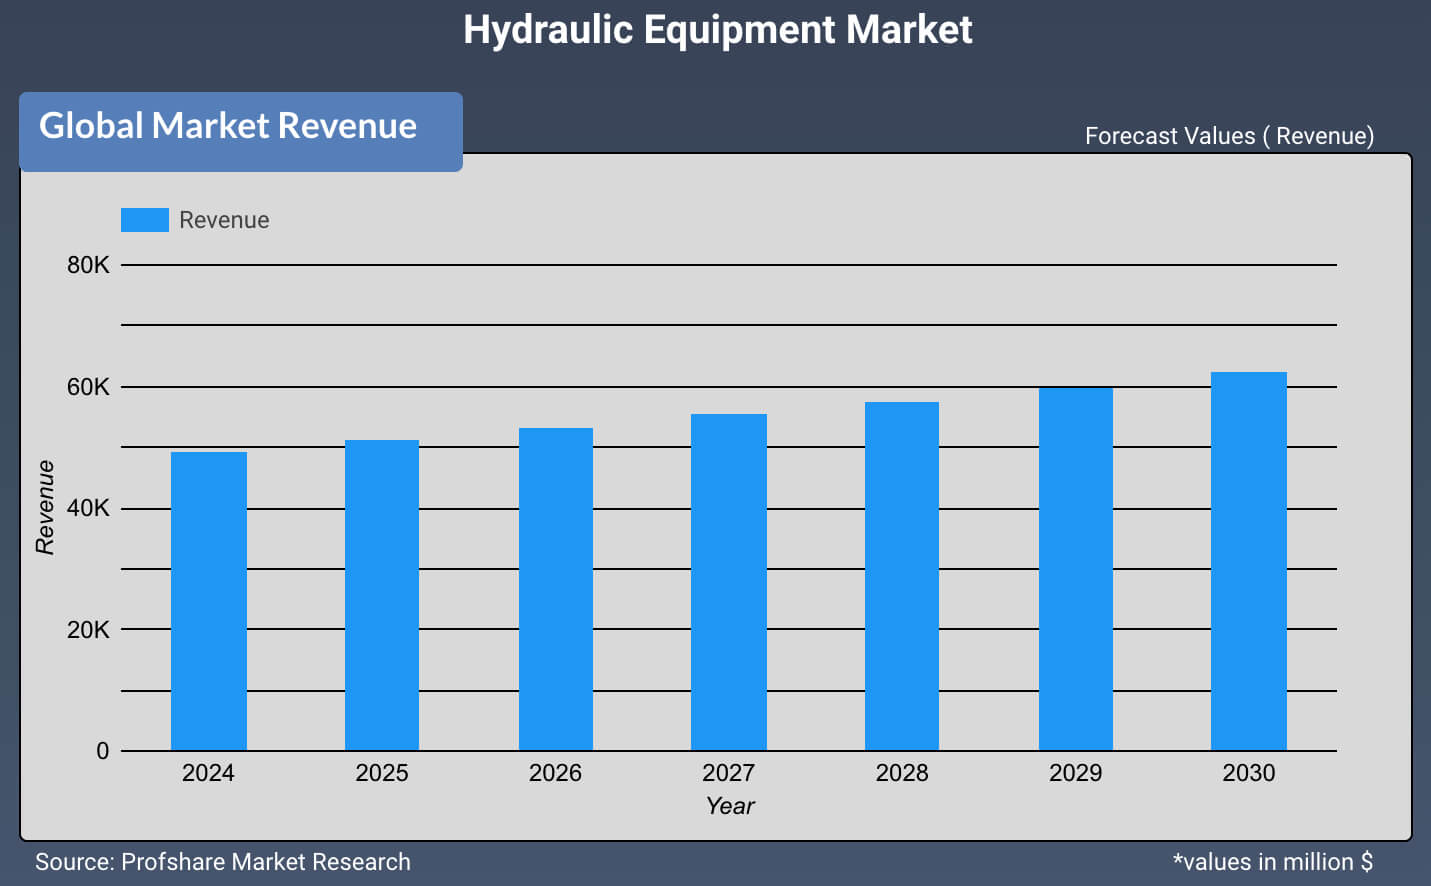The height and width of the screenshot is (886, 1431).
Task: Click the 2026 x-axis label
Action: coord(555,773)
